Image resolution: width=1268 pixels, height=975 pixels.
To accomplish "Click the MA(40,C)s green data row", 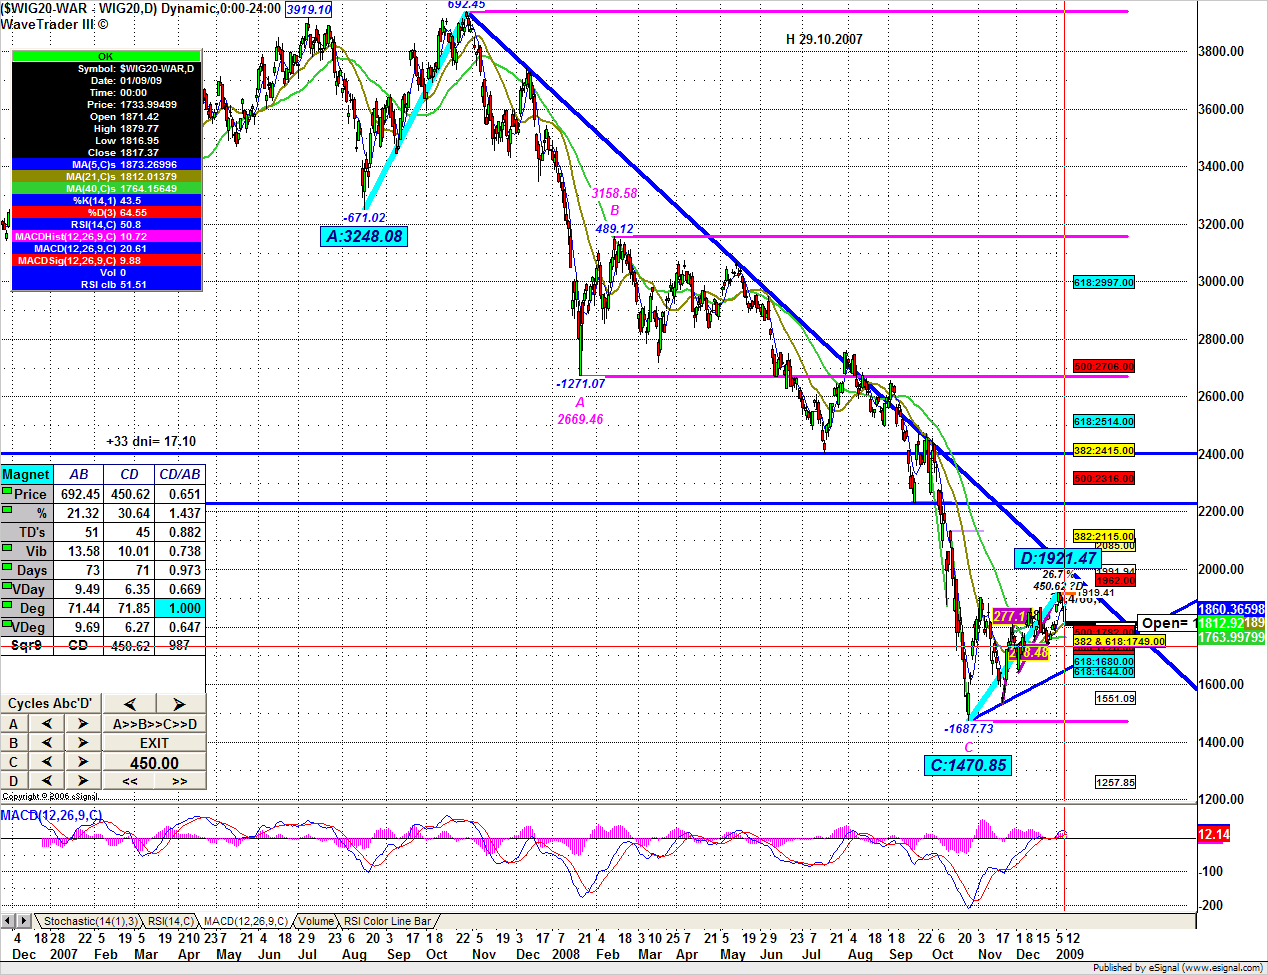I will tap(106, 188).
